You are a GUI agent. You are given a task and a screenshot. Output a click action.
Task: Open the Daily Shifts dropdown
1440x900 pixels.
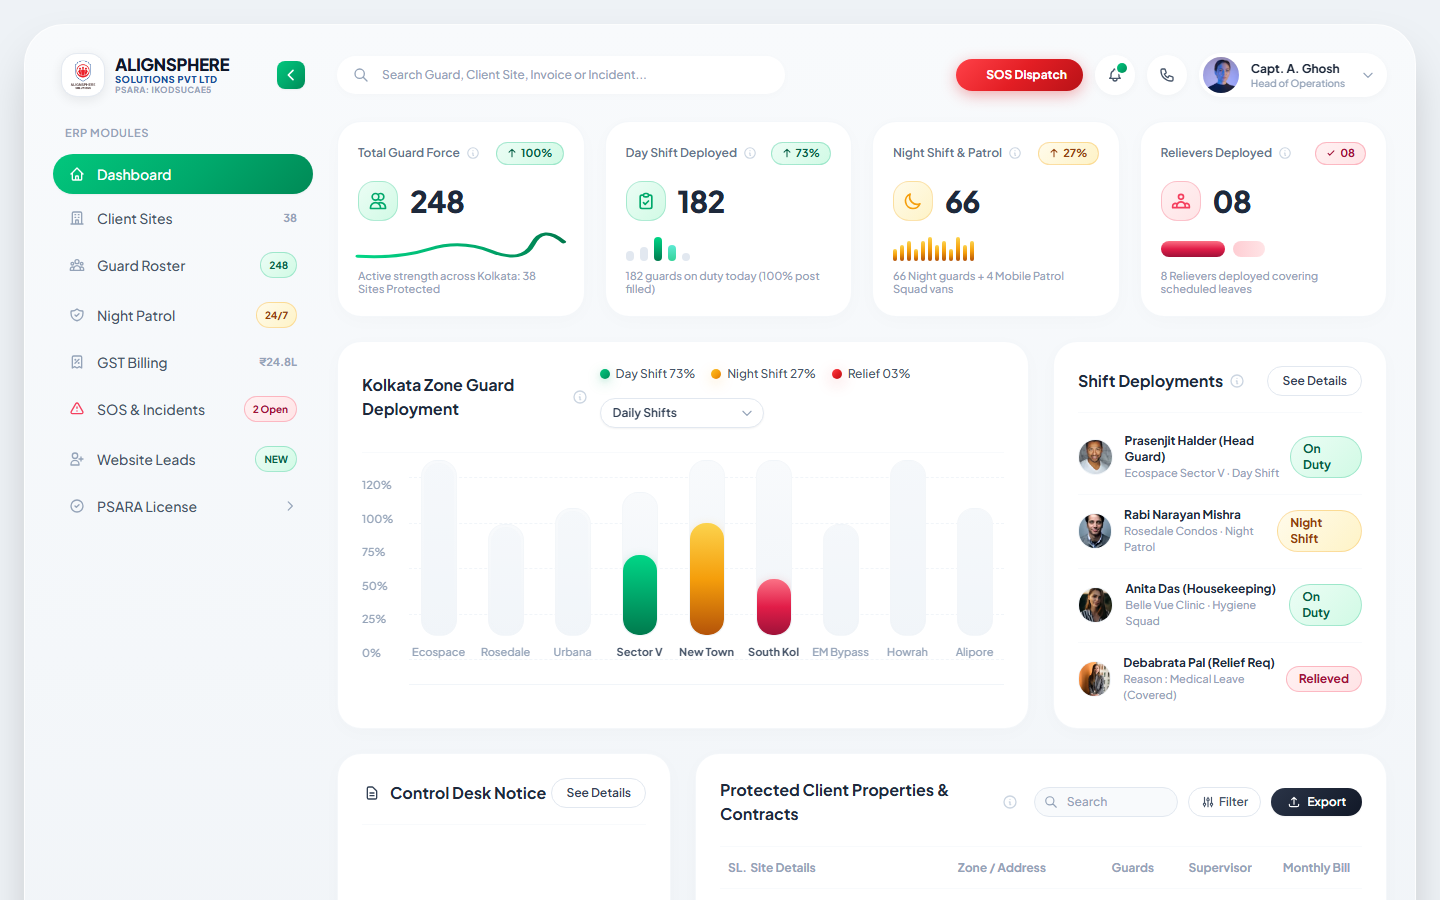click(x=682, y=413)
